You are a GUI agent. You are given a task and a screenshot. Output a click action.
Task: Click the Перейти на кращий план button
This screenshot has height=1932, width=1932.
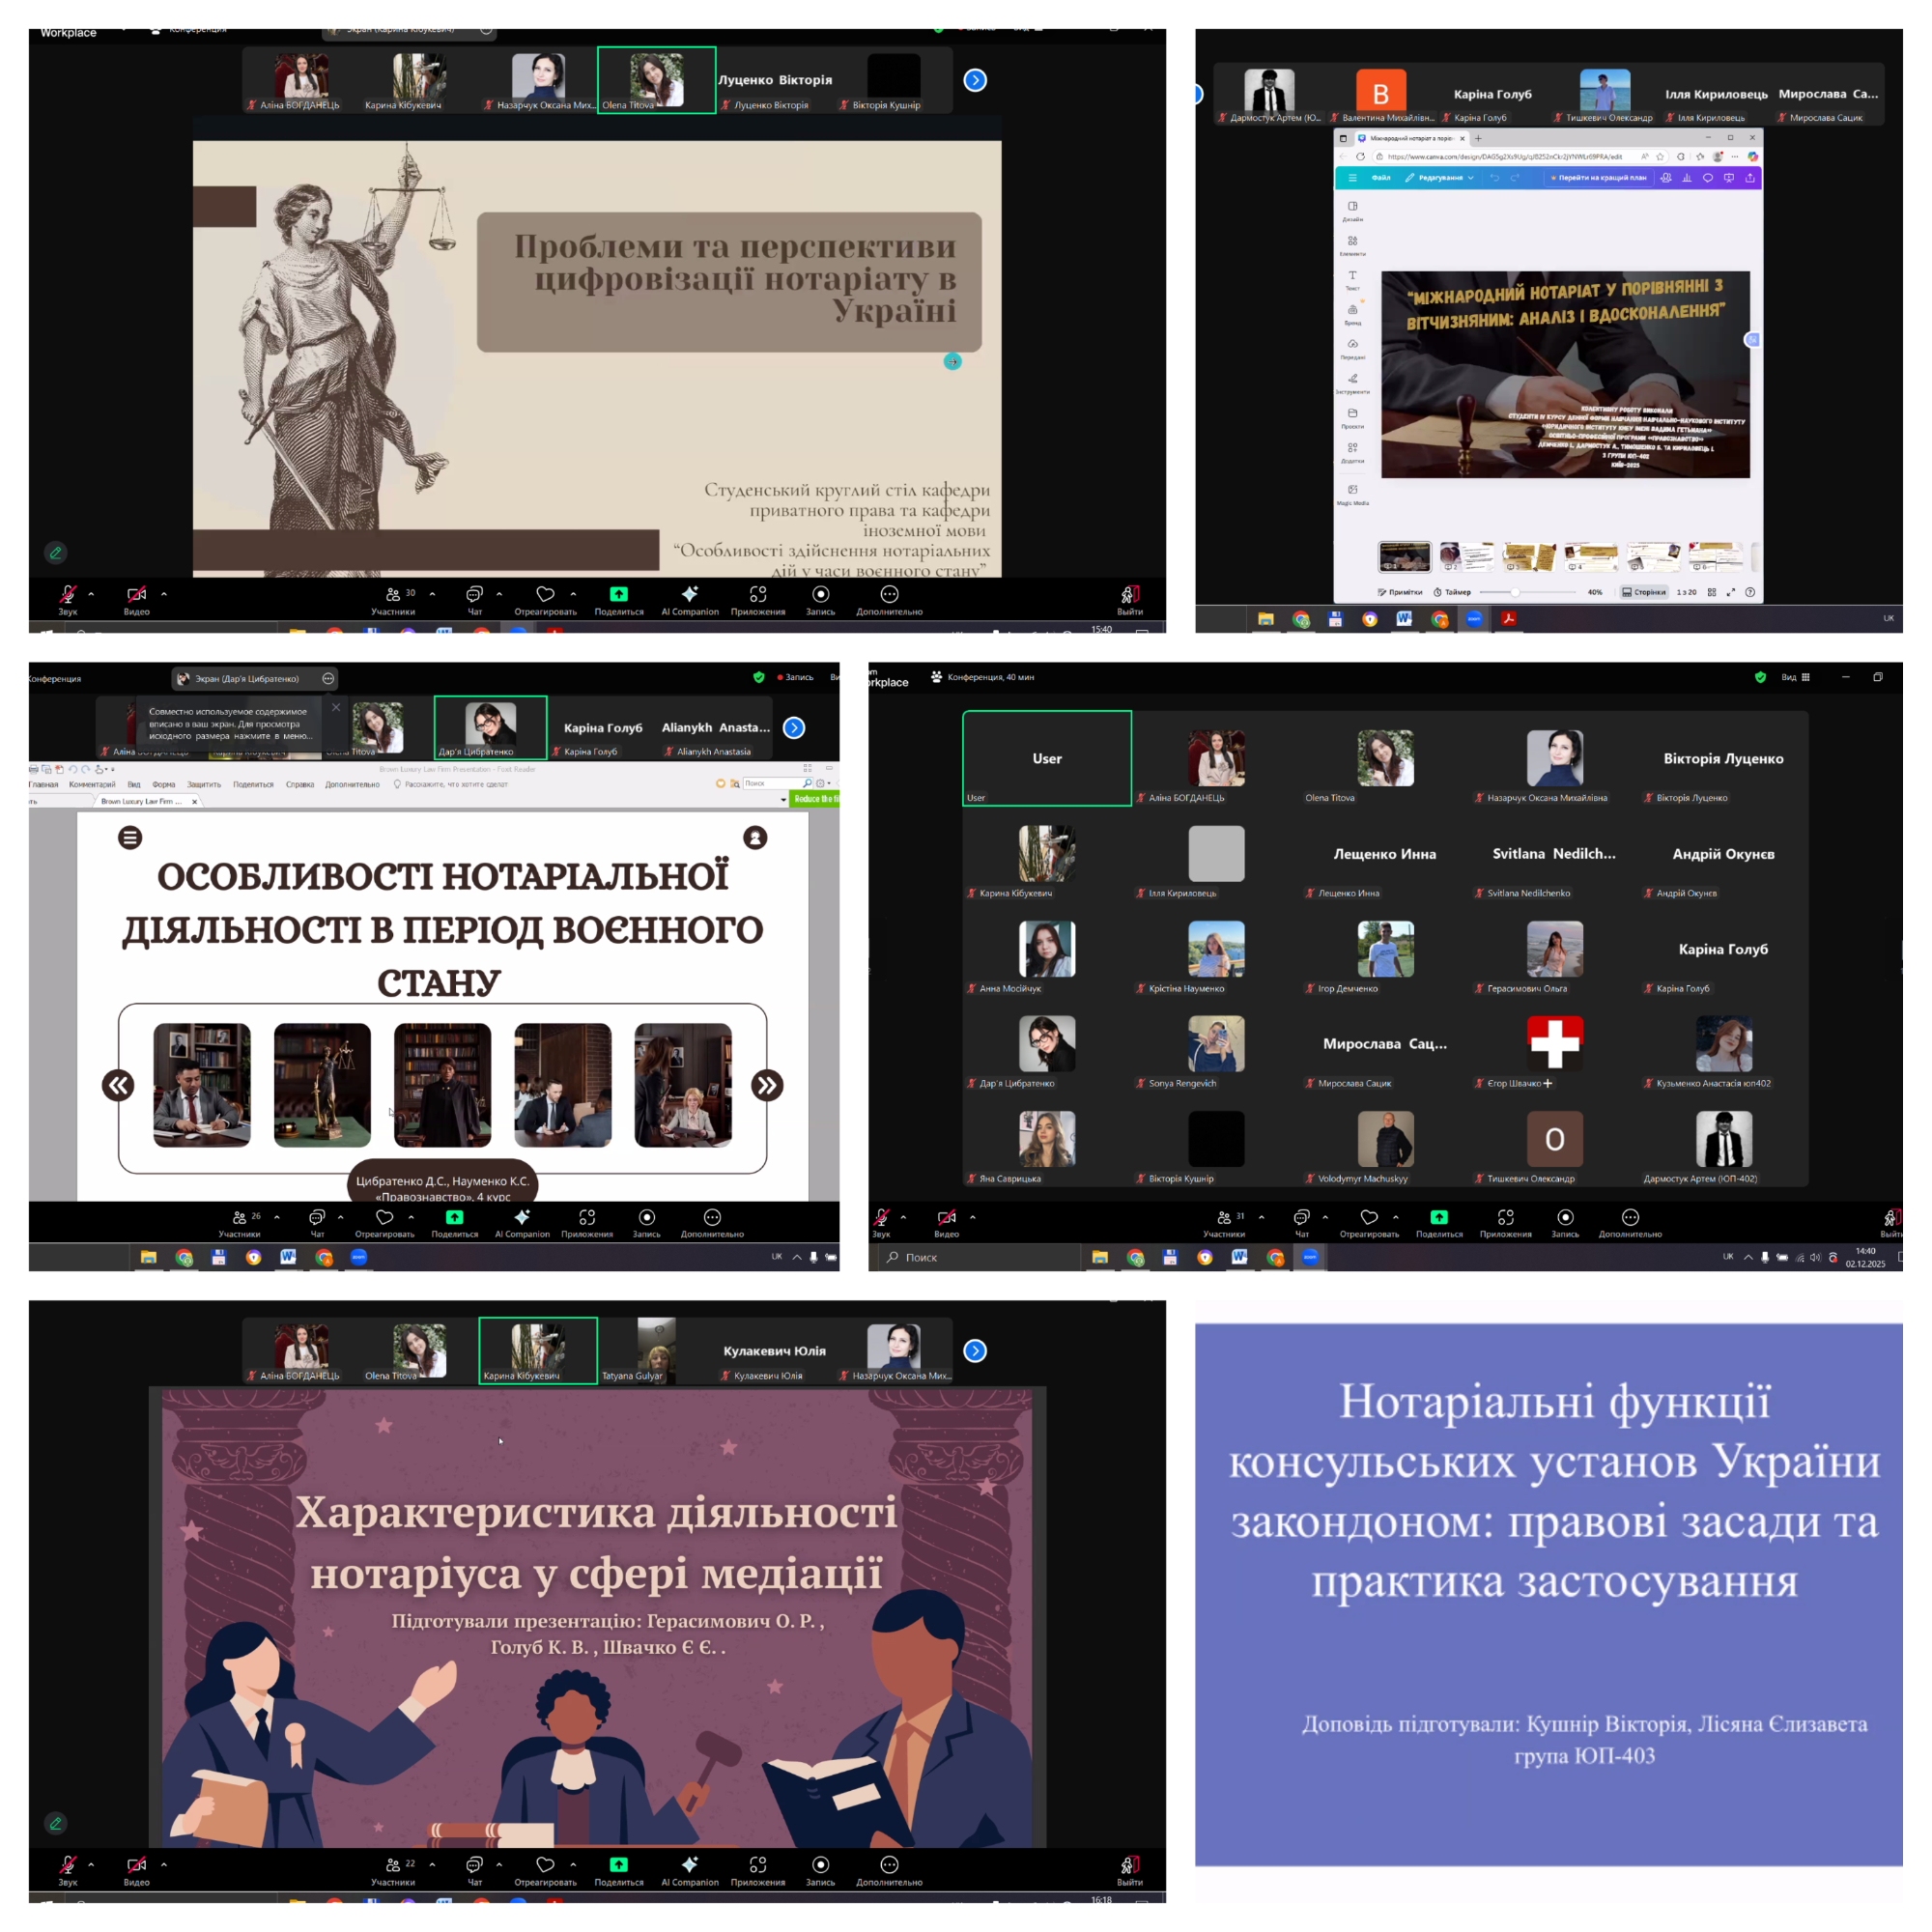coord(1597,178)
